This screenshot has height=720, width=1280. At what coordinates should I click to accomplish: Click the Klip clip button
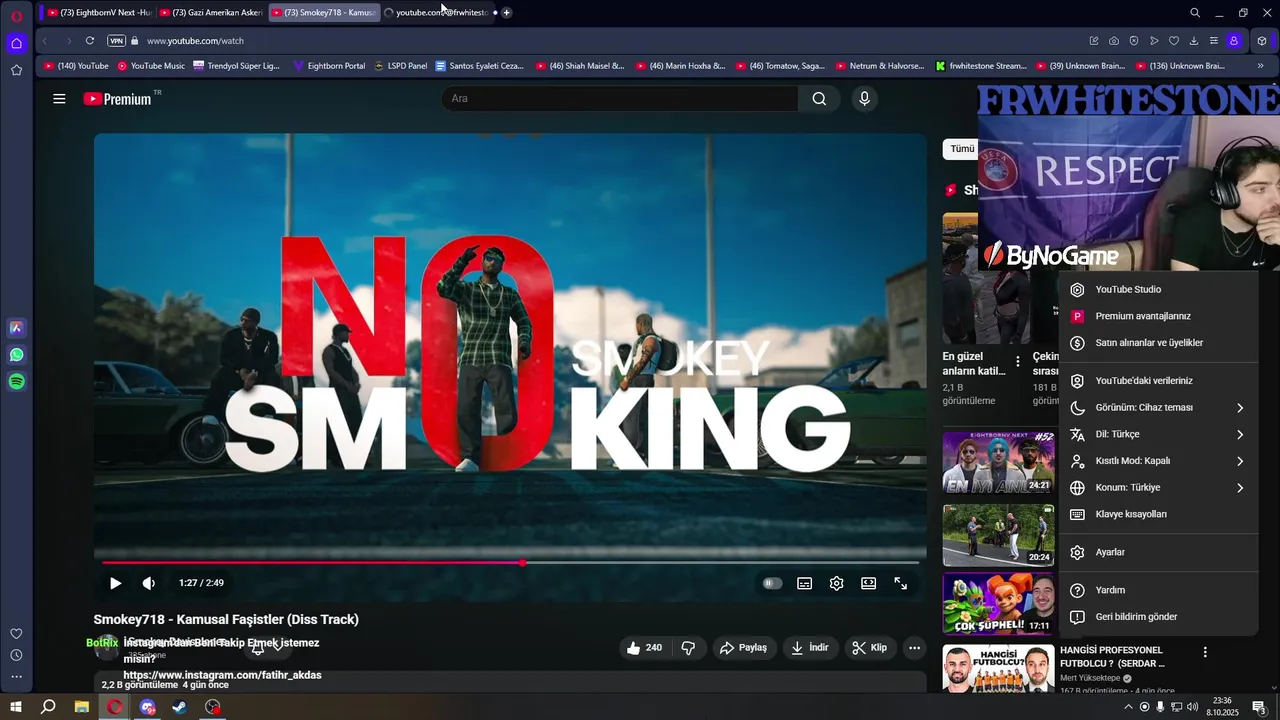869,648
